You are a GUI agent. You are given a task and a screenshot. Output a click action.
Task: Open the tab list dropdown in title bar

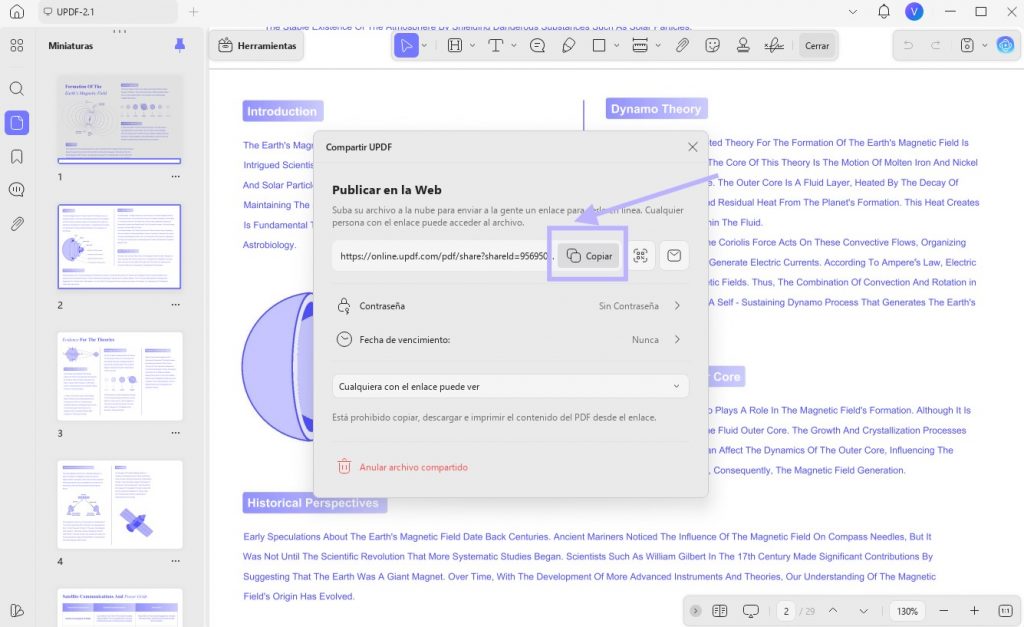coord(853,12)
